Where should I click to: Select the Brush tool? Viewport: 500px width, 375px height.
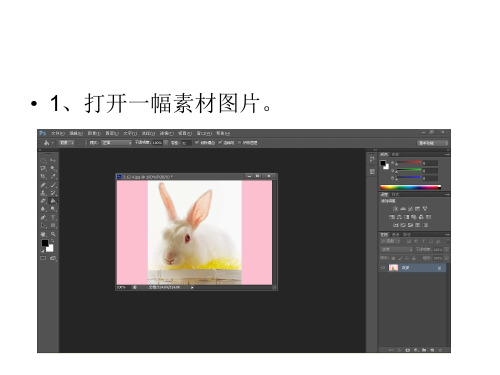pos(53,185)
